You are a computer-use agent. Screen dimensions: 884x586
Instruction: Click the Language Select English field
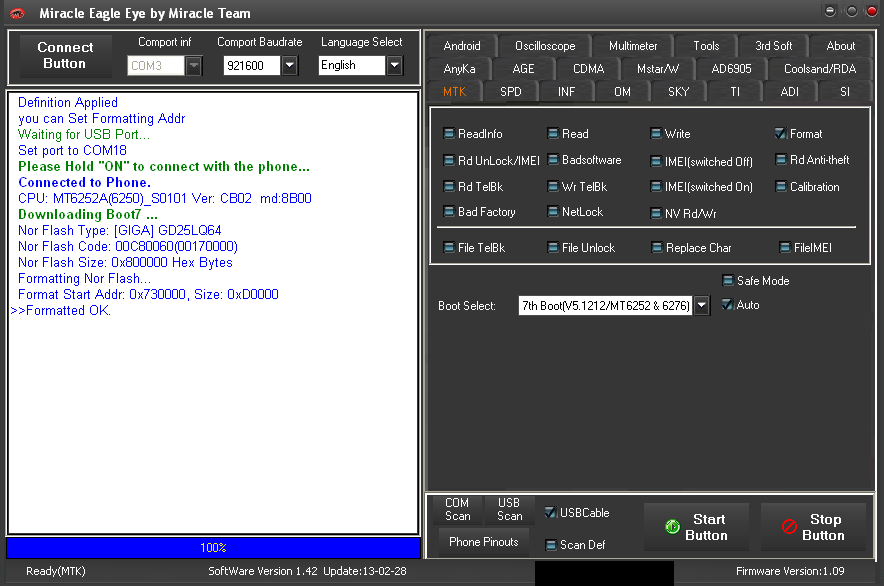[x=352, y=65]
